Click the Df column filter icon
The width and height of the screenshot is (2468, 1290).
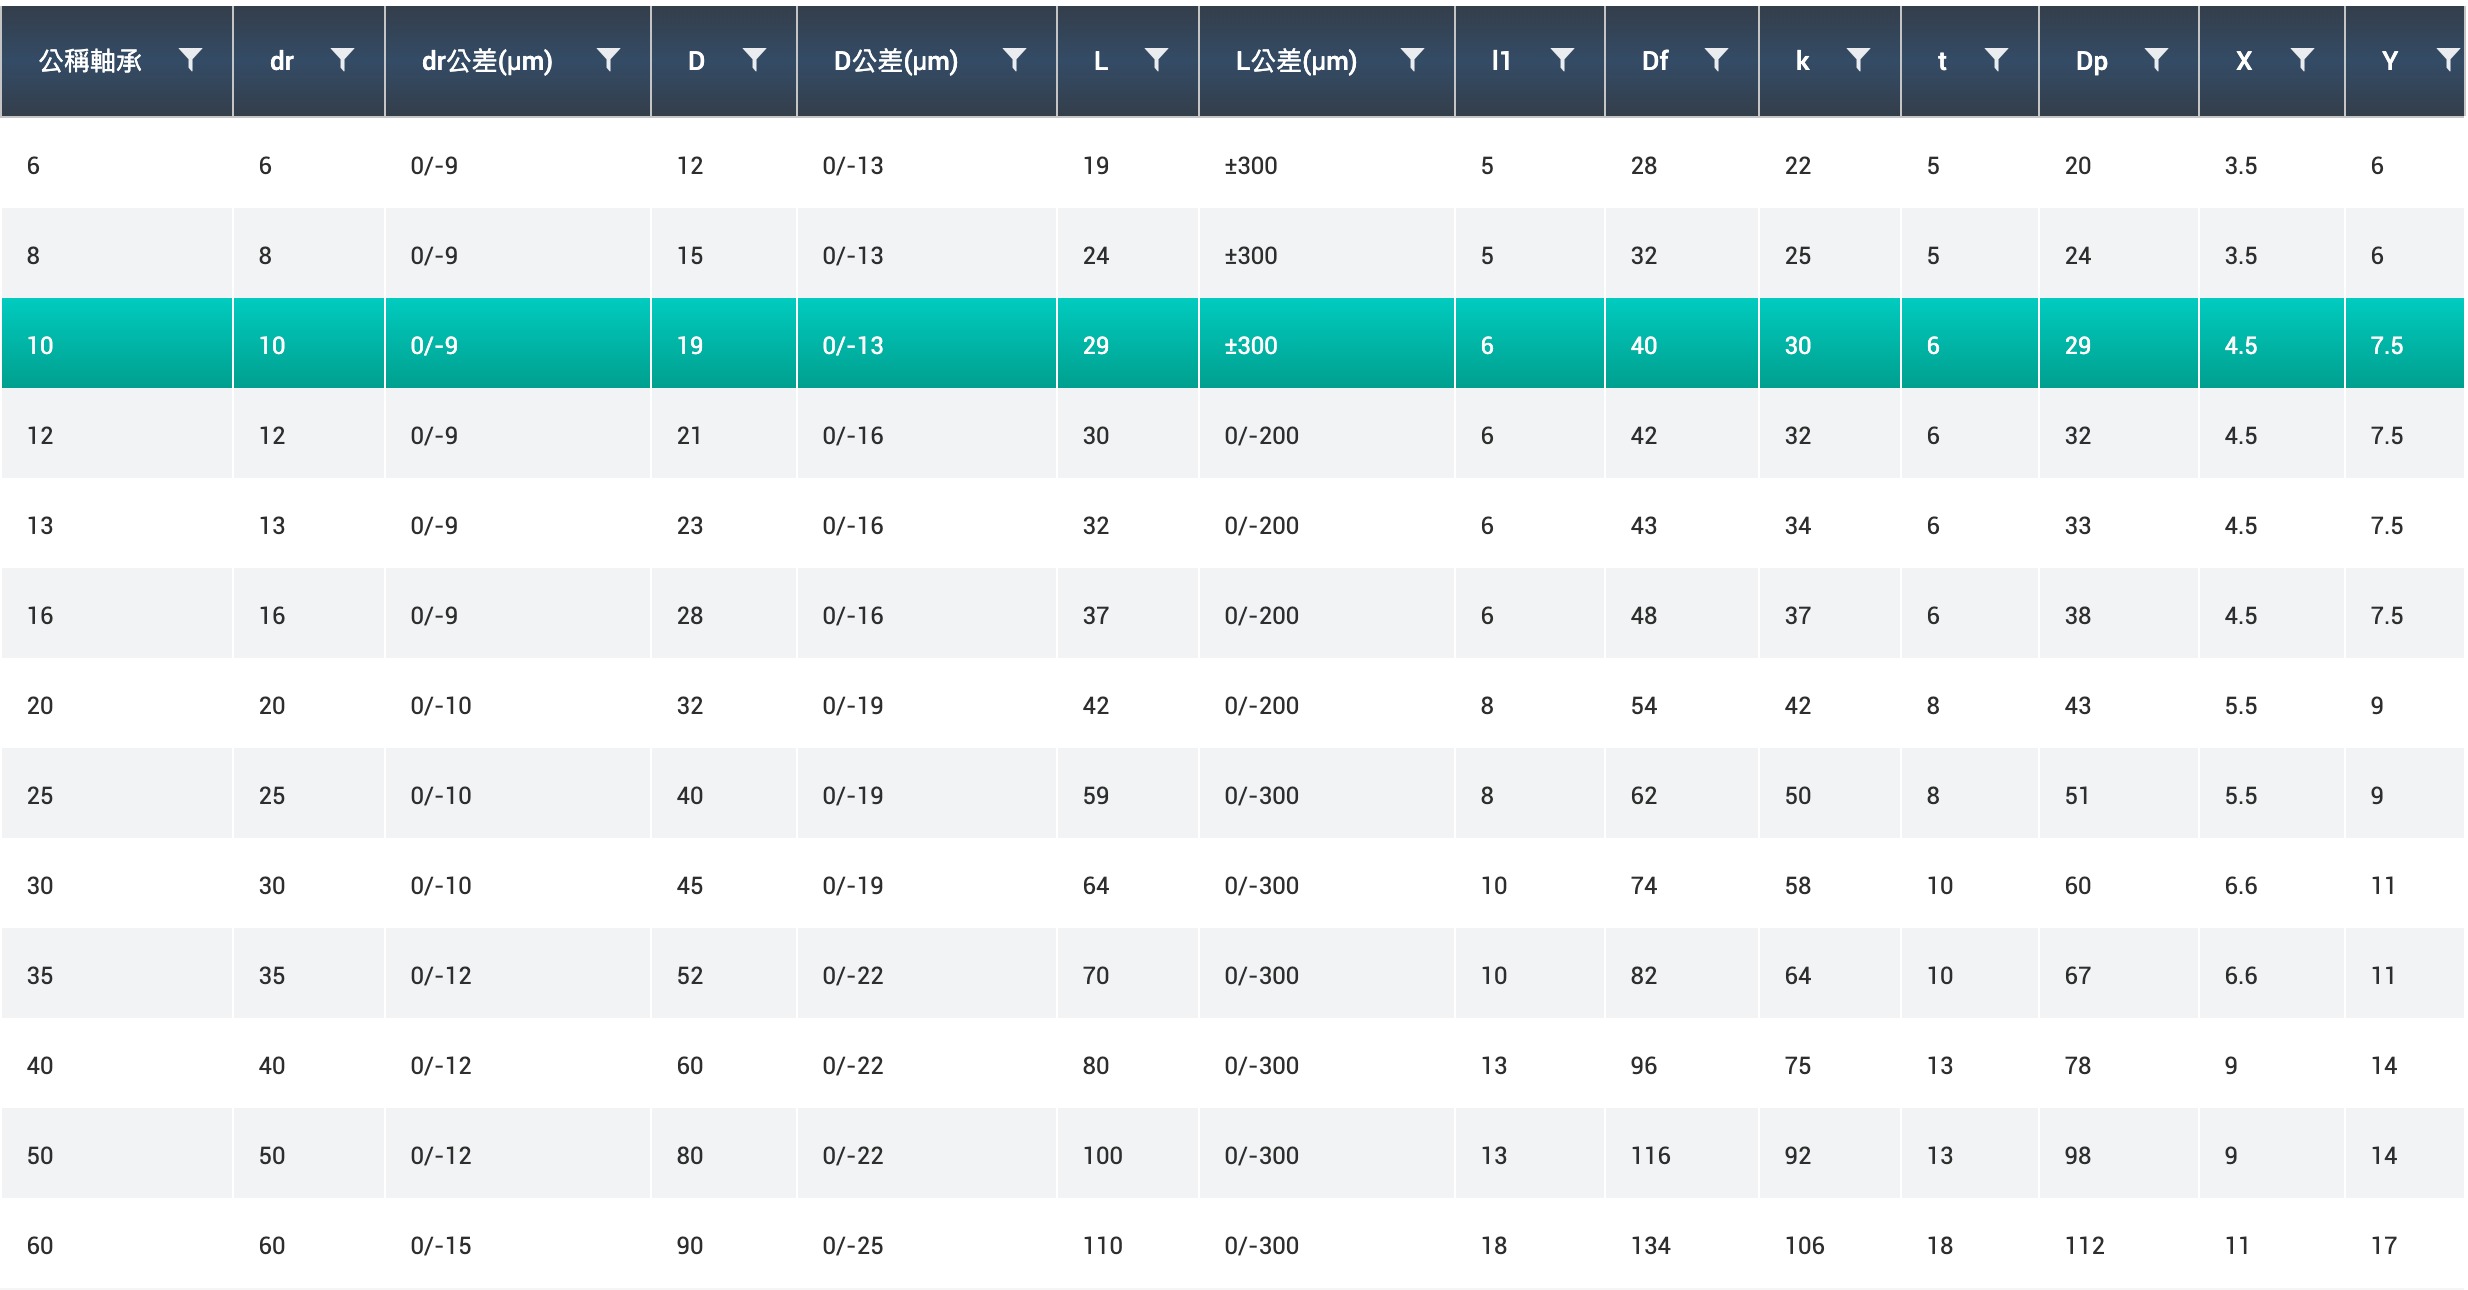coord(1716,60)
